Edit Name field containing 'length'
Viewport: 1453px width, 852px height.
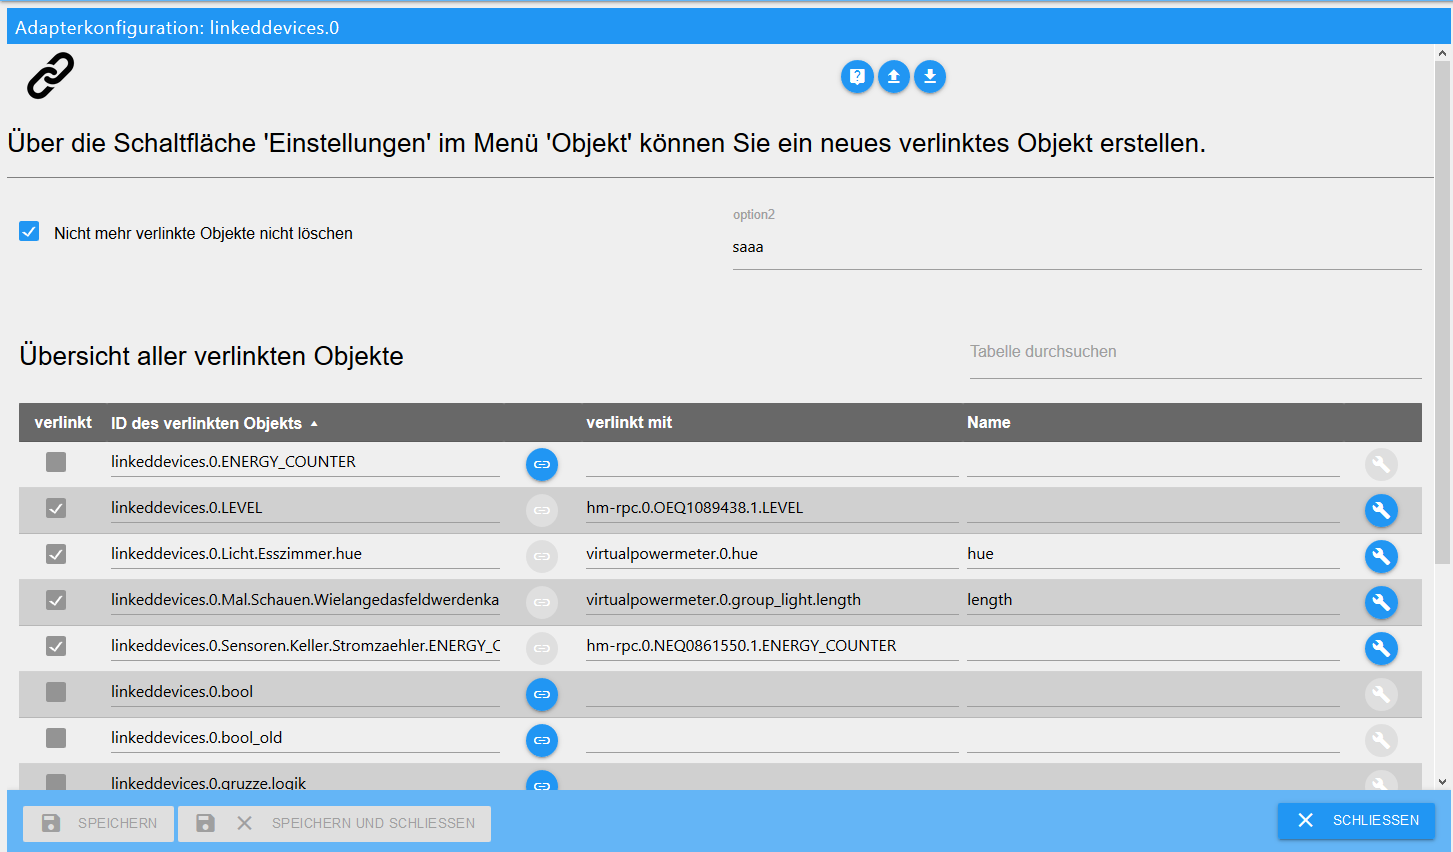pyautogui.click(x=1153, y=600)
